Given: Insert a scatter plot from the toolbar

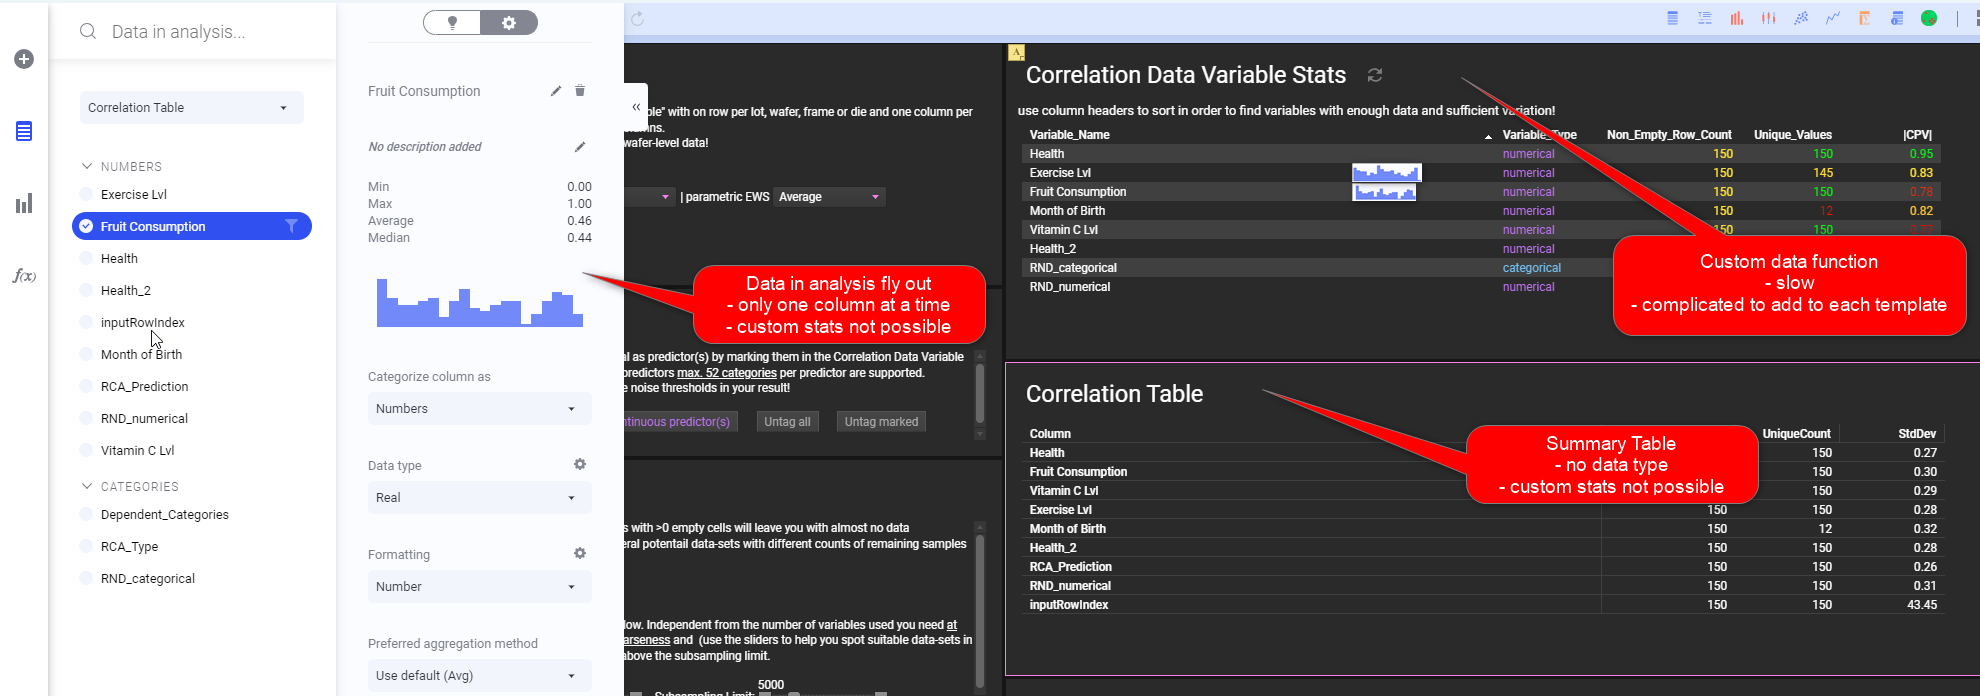Looking at the screenshot, I should pos(1801,18).
